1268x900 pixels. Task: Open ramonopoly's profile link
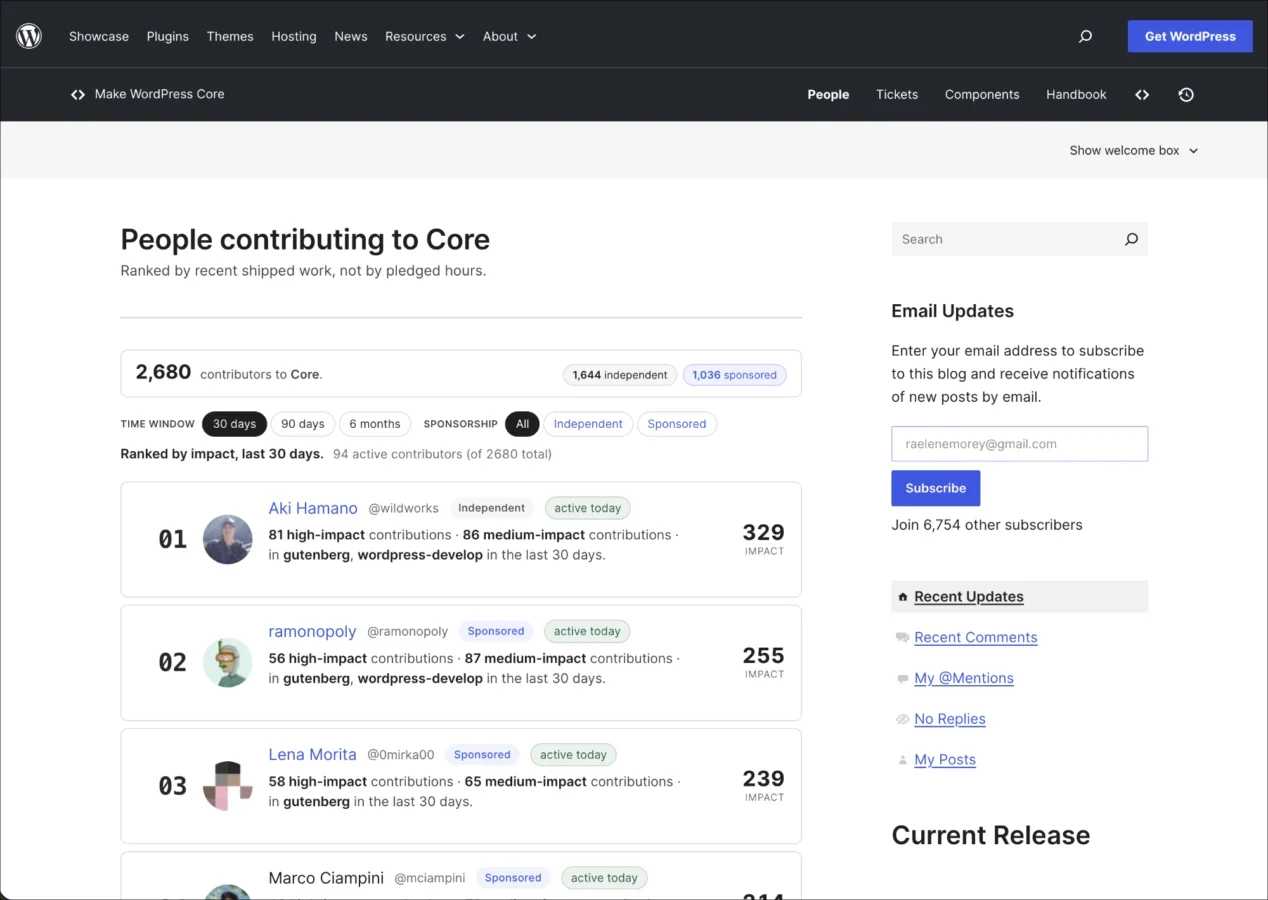[x=312, y=631]
